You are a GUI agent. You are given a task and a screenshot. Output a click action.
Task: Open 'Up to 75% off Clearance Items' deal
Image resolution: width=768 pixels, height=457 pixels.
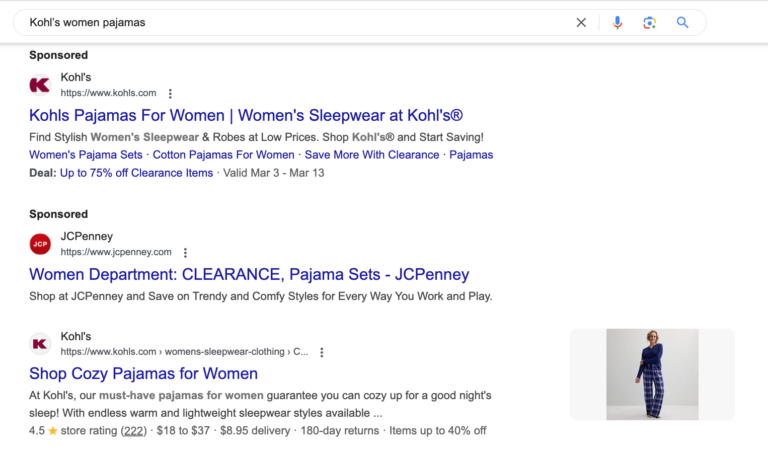[x=136, y=173]
